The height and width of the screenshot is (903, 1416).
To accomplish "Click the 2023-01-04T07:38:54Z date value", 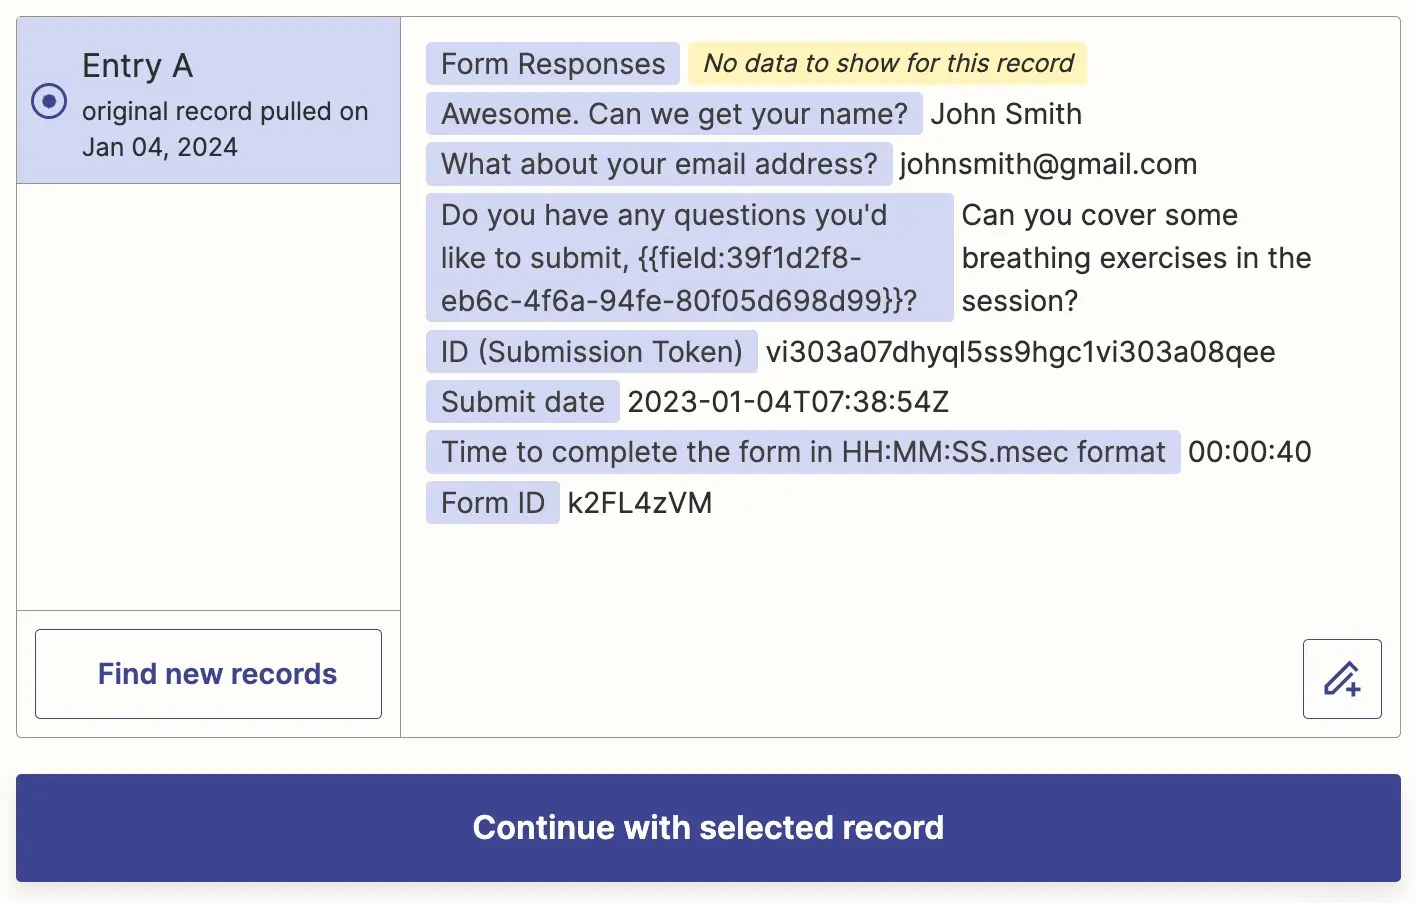I will click(788, 402).
